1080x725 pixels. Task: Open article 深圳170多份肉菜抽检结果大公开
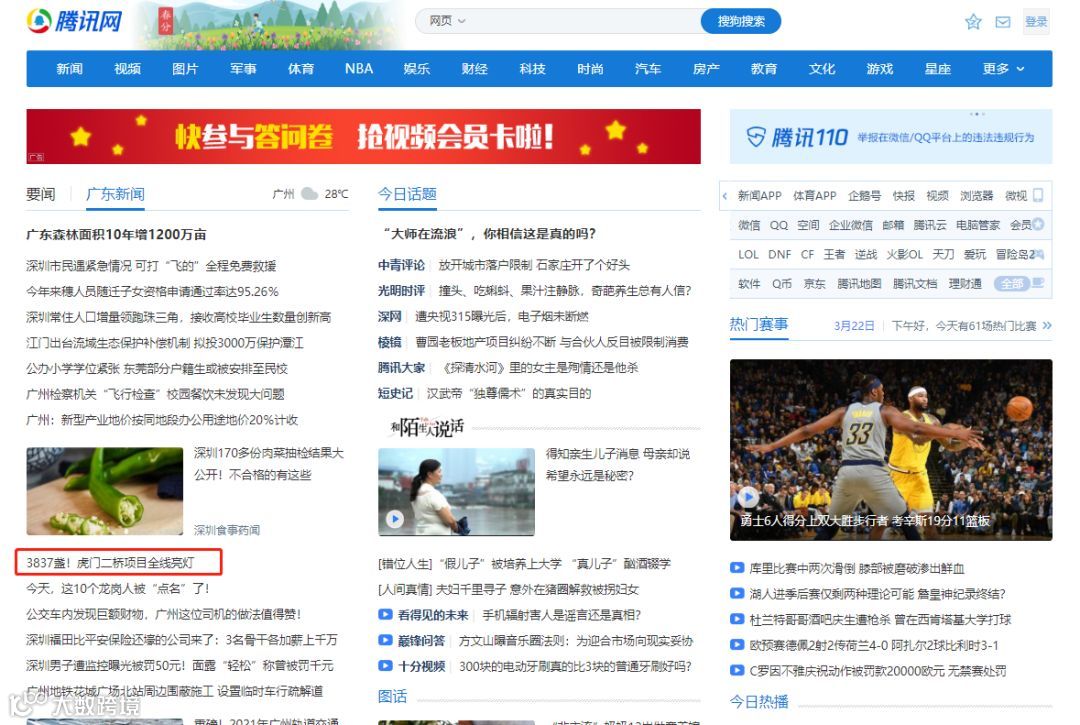click(269, 463)
